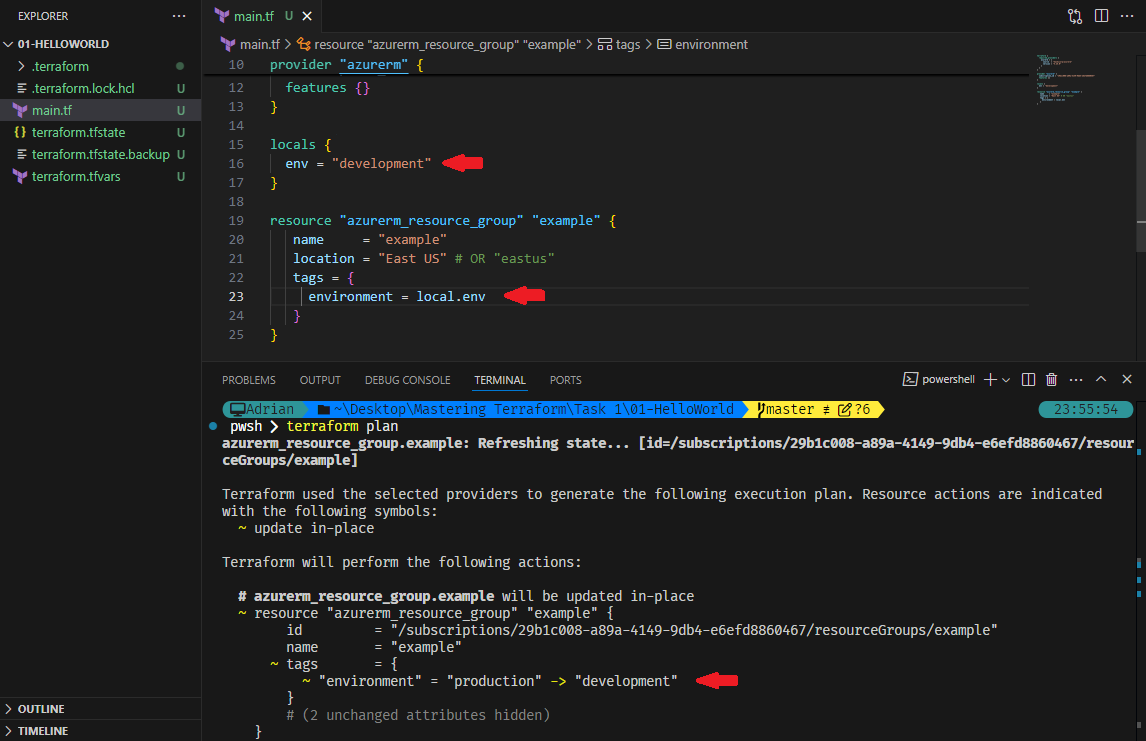Switch to the PROBLEMS tab

[x=248, y=380]
